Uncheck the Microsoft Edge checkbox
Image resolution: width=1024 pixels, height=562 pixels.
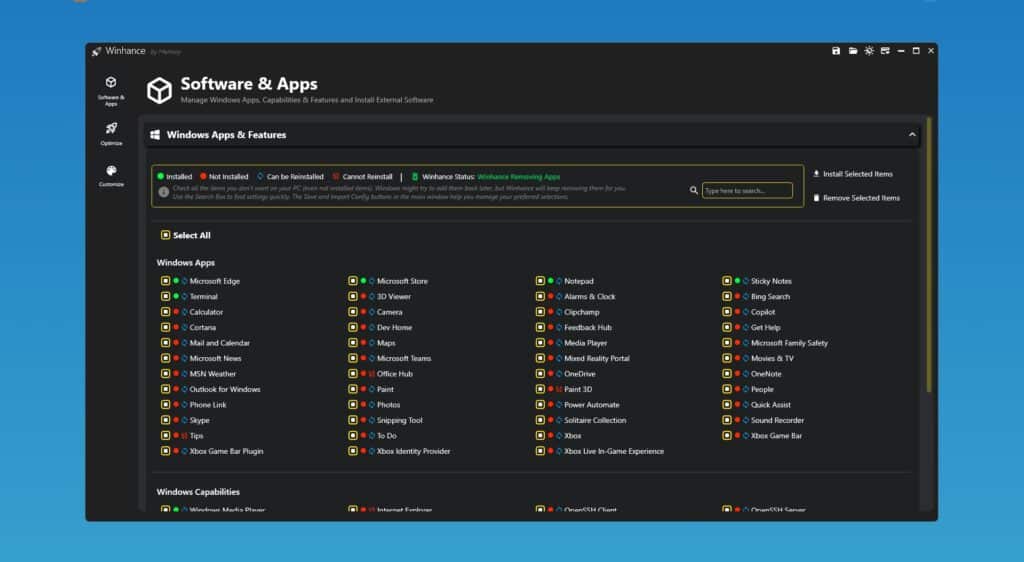tap(166, 281)
